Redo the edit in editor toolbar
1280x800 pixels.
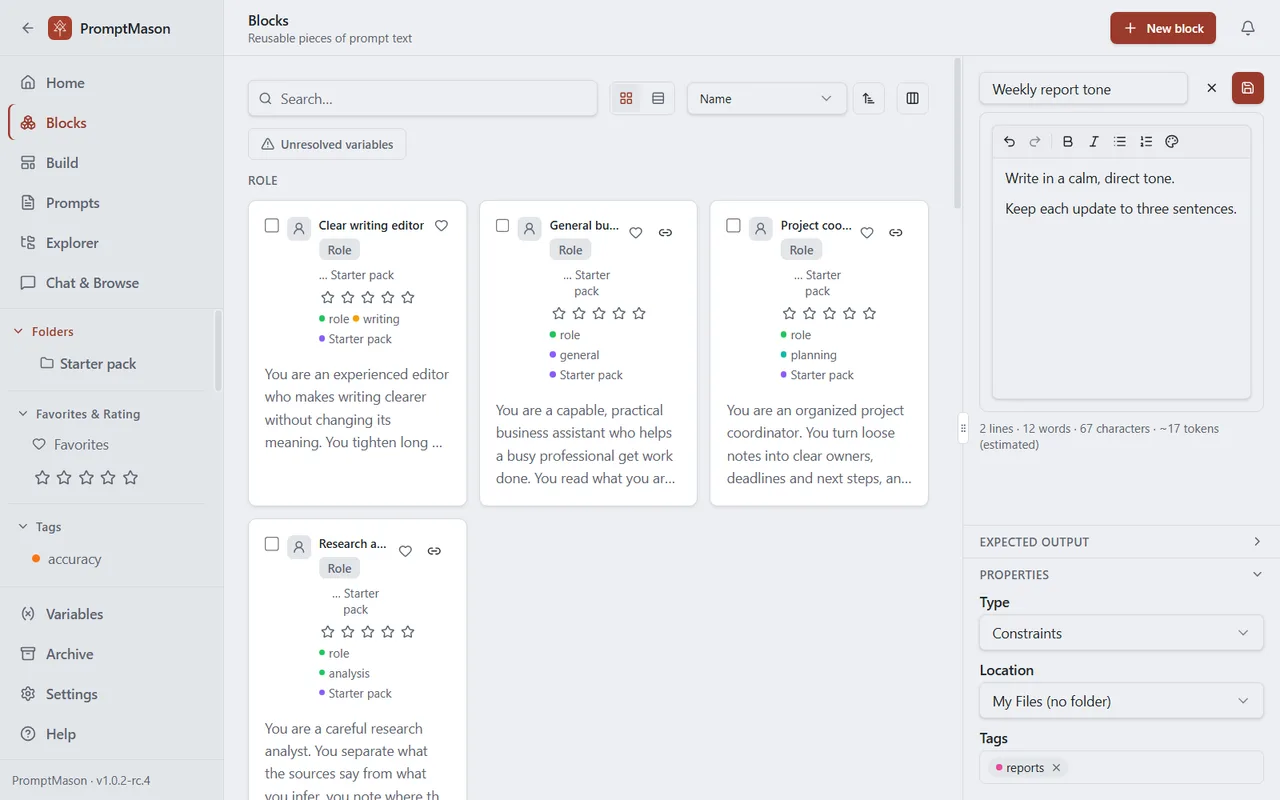(x=1035, y=142)
